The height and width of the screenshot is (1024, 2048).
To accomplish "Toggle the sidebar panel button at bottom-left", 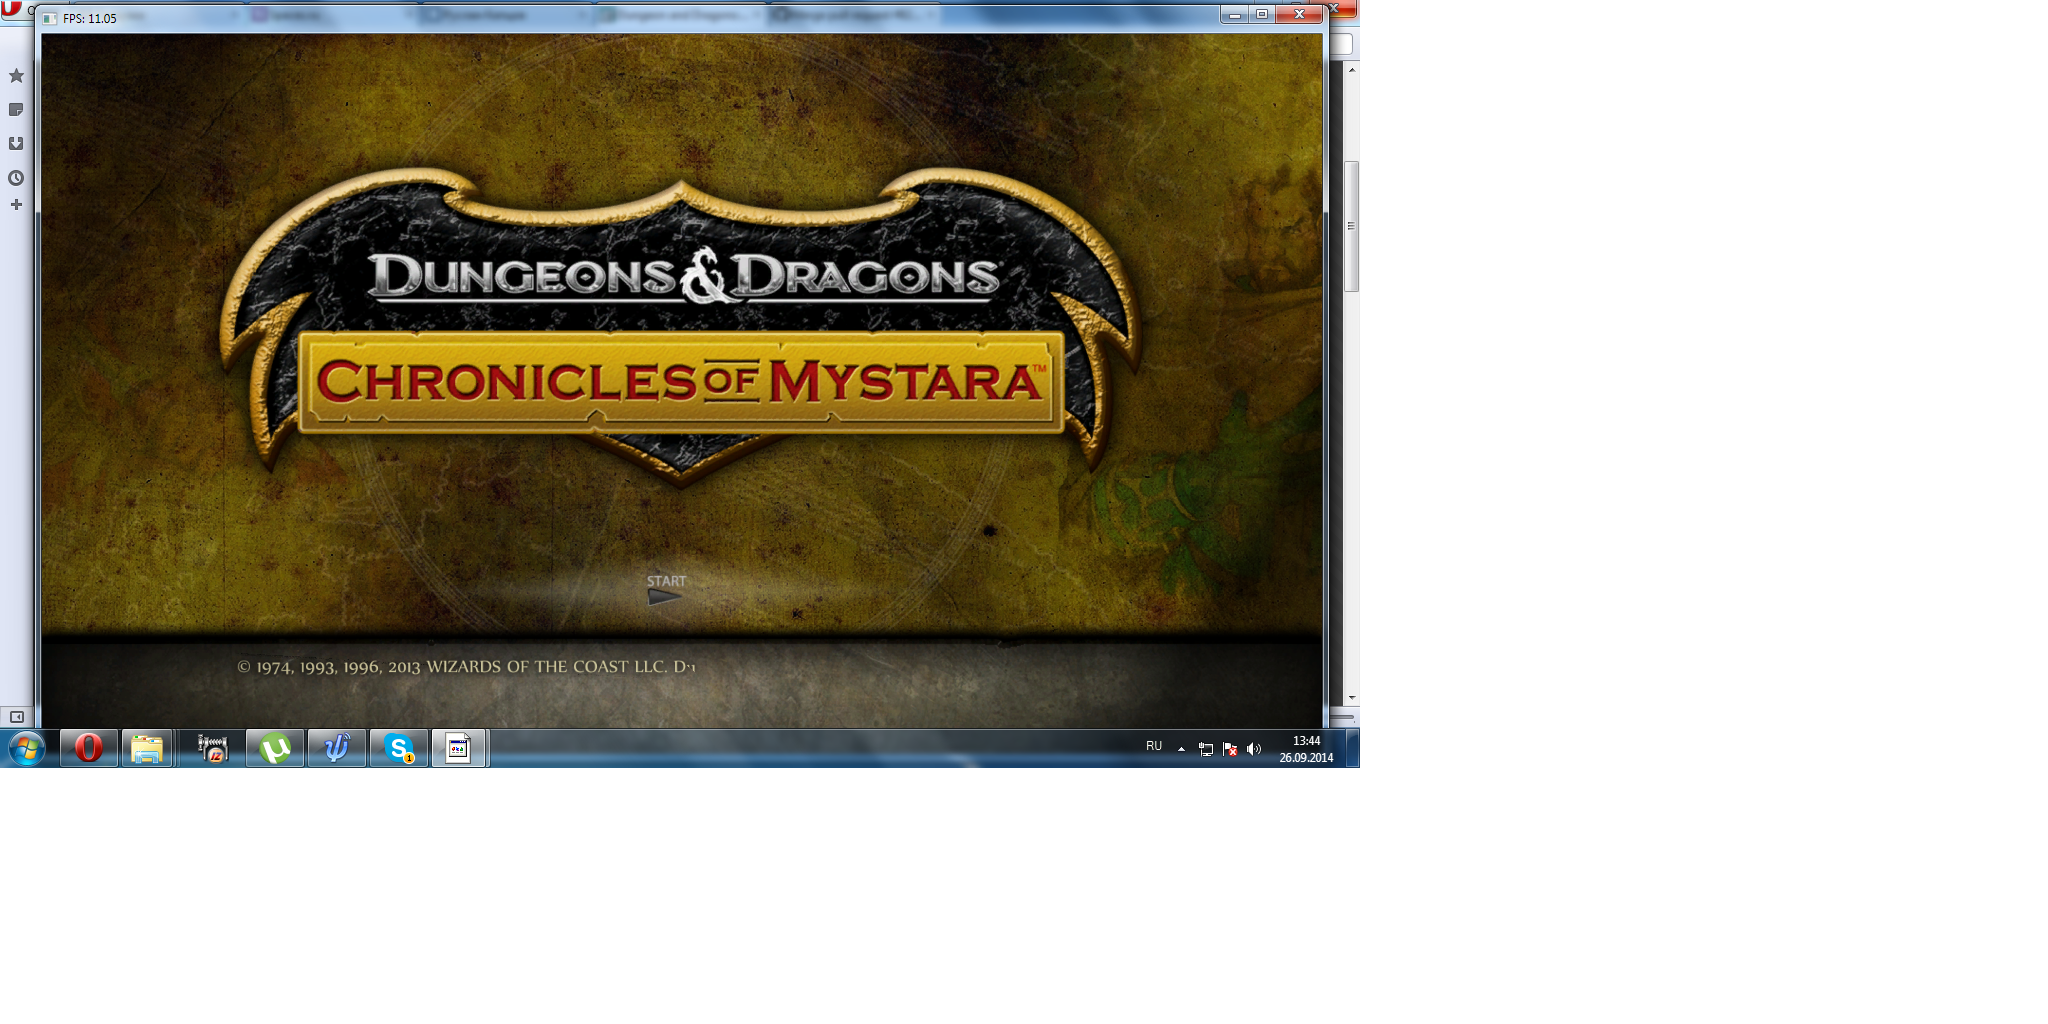I will click(x=16, y=717).
